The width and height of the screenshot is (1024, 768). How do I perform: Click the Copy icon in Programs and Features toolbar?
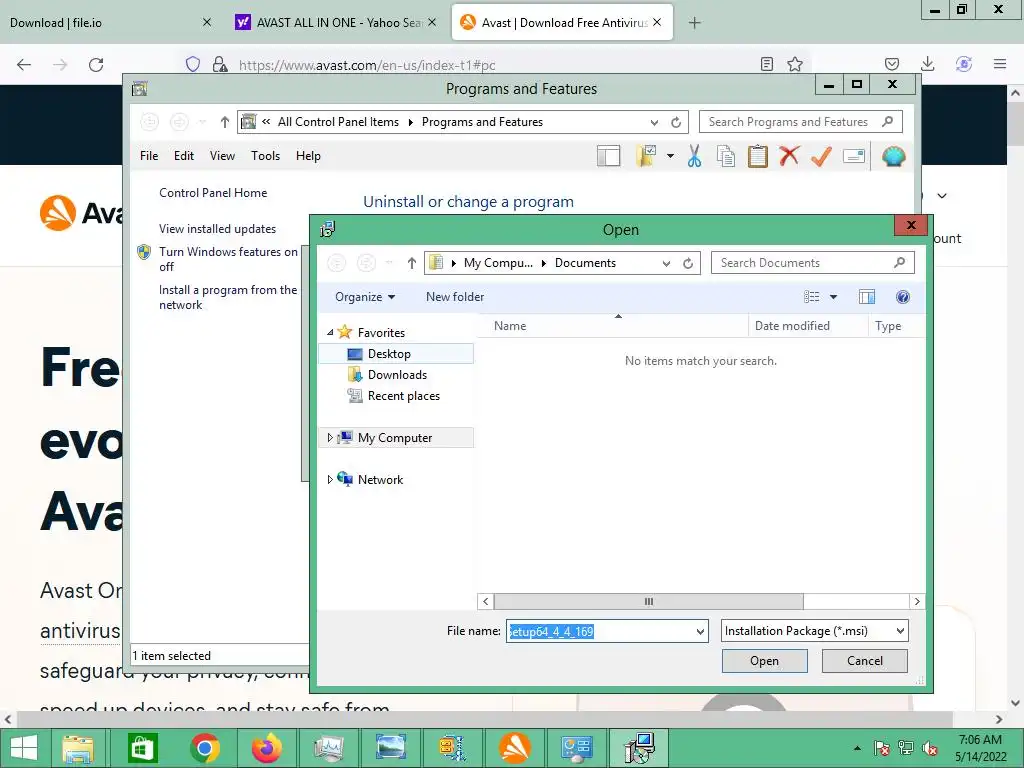point(726,156)
